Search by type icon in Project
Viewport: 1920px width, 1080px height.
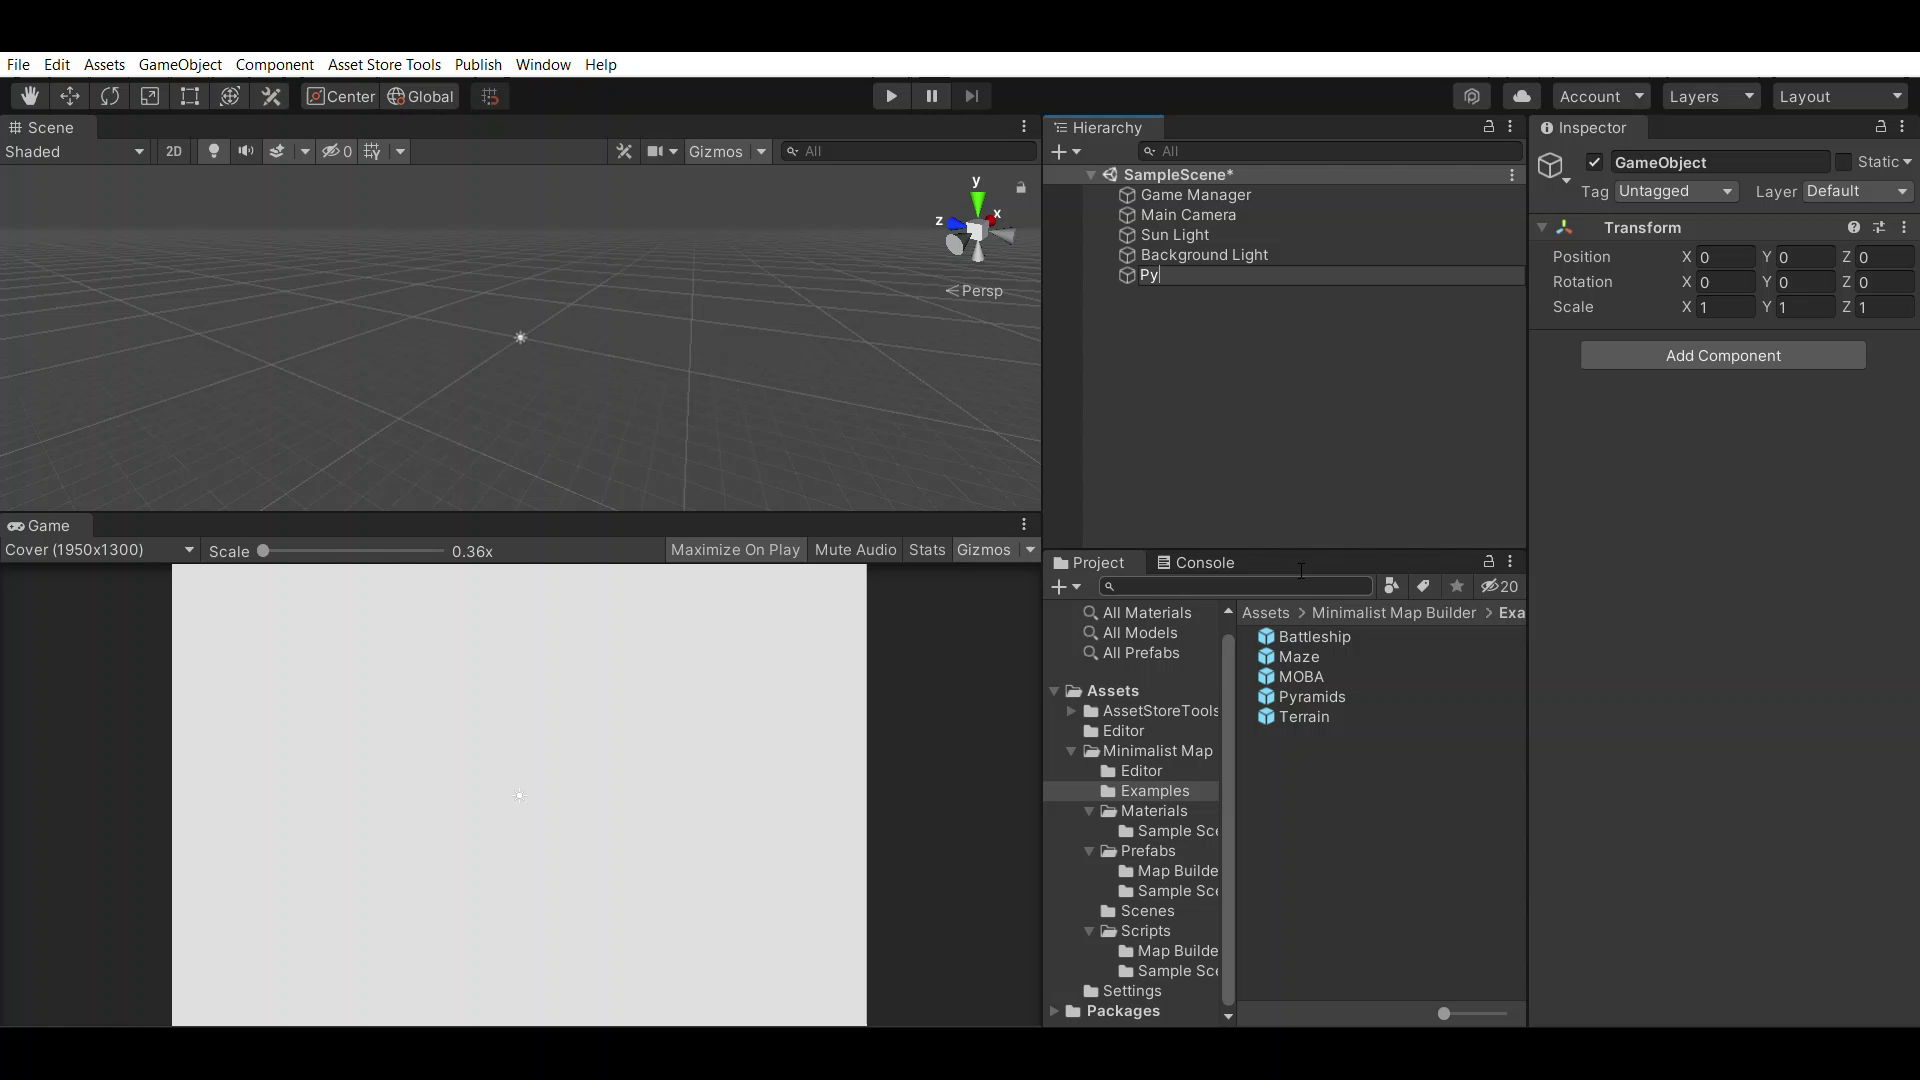coord(1391,586)
